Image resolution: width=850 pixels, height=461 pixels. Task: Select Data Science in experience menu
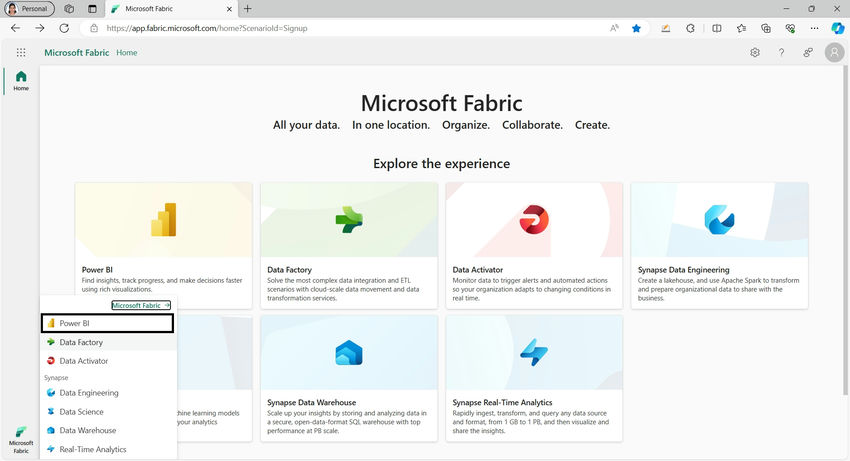click(108, 412)
